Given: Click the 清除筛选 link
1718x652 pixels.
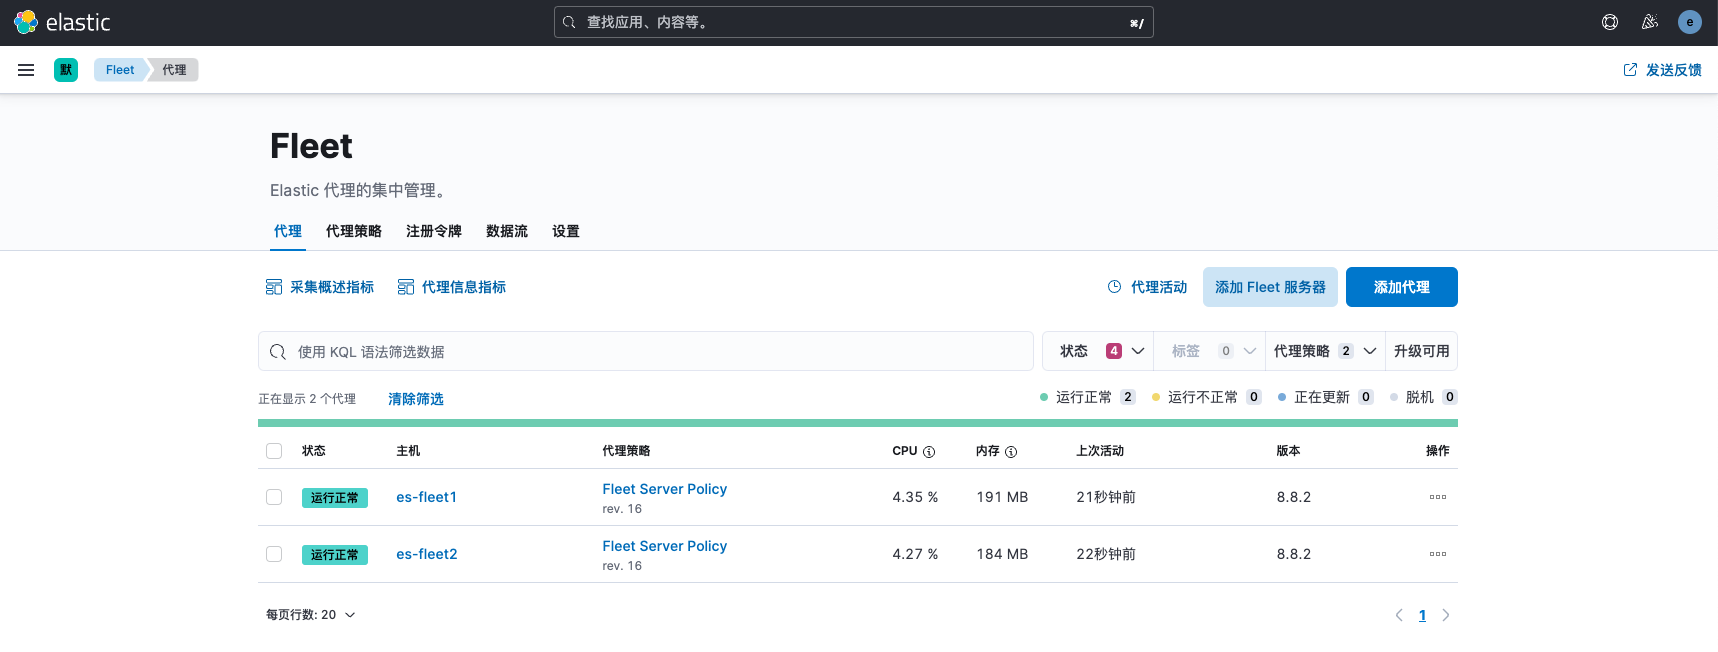Looking at the screenshot, I should coord(416,399).
